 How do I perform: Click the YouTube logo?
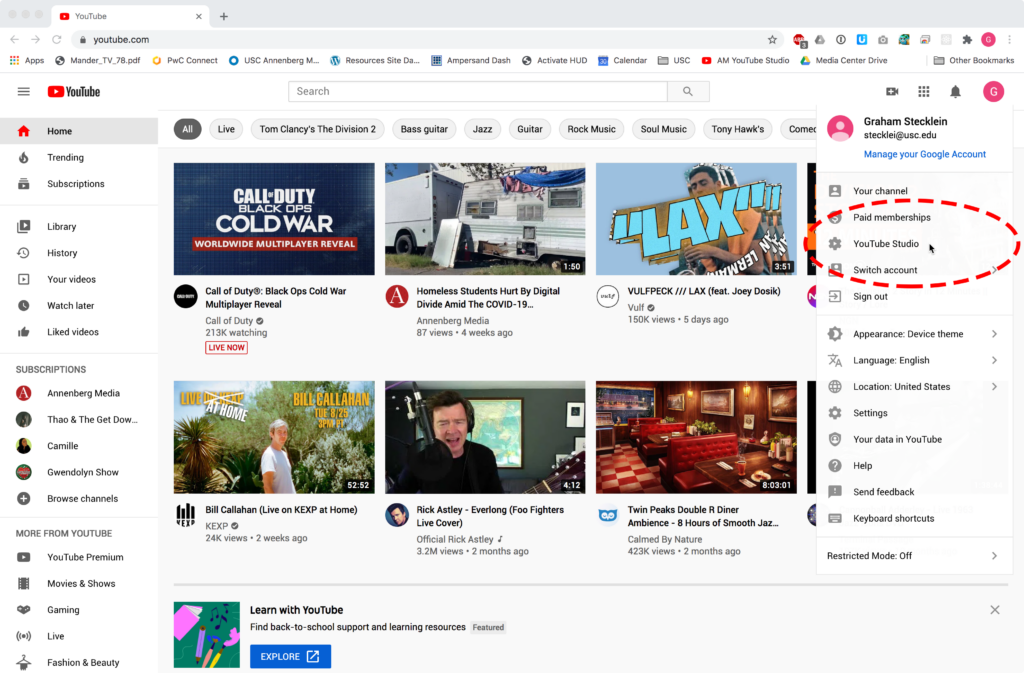click(x=74, y=92)
